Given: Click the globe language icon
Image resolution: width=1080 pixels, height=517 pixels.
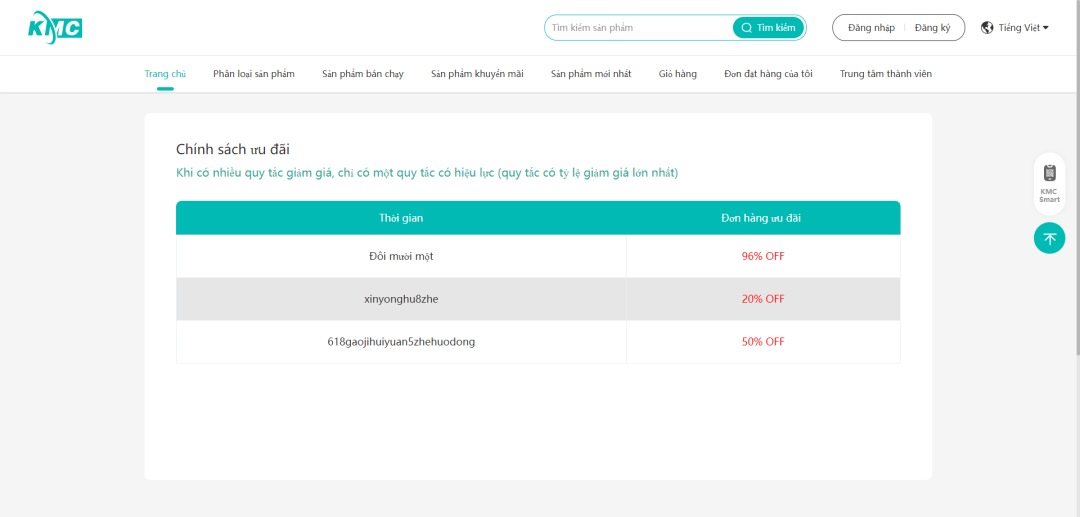Looking at the screenshot, I should point(987,28).
